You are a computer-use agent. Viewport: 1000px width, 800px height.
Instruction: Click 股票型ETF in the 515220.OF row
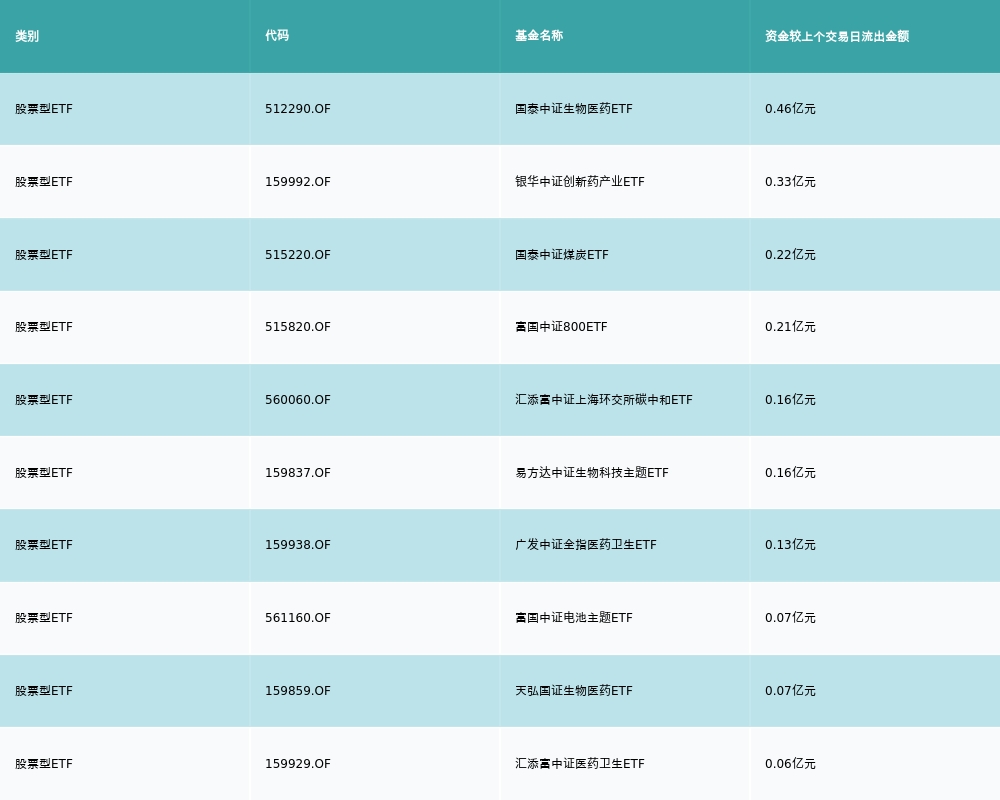[x=44, y=255]
